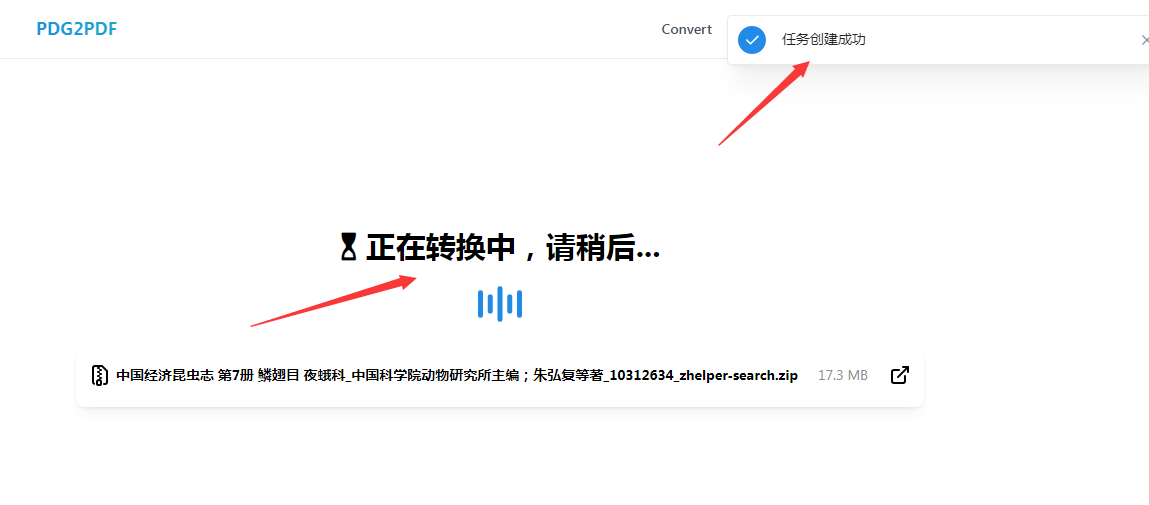
Task: Click the zip archive file icon
Action: [99, 376]
